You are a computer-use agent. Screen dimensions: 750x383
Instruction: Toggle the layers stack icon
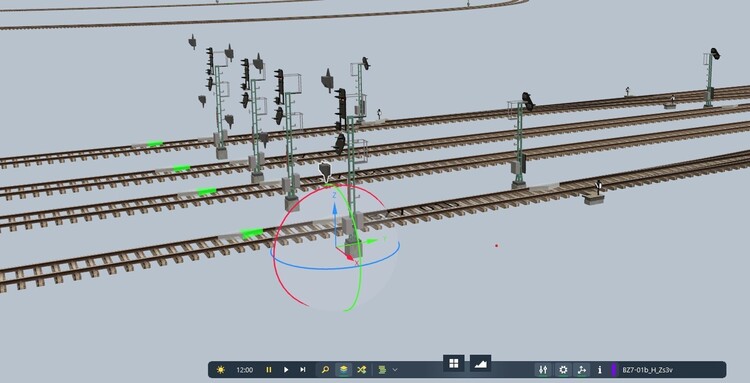click(343, 370)
